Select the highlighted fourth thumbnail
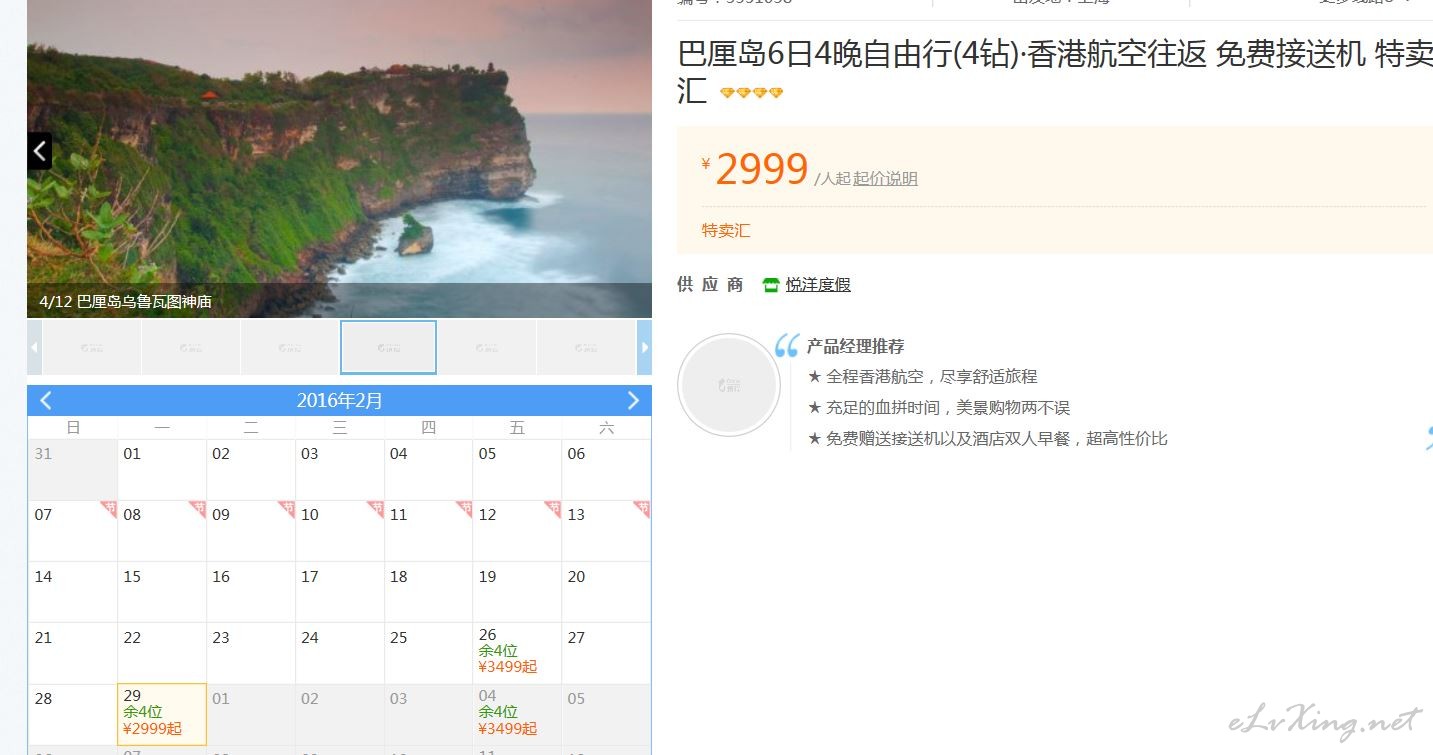The width and height of the screenshot is (1433, 755). tap(388, 347)
